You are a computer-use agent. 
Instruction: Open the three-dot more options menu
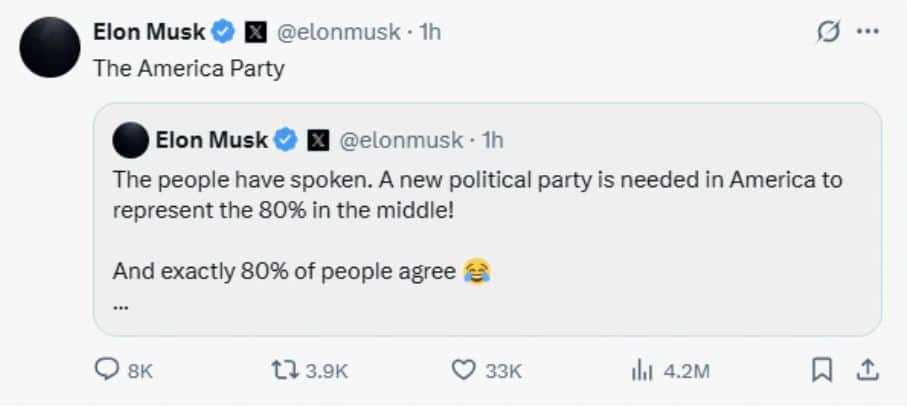tap(868, 32)
